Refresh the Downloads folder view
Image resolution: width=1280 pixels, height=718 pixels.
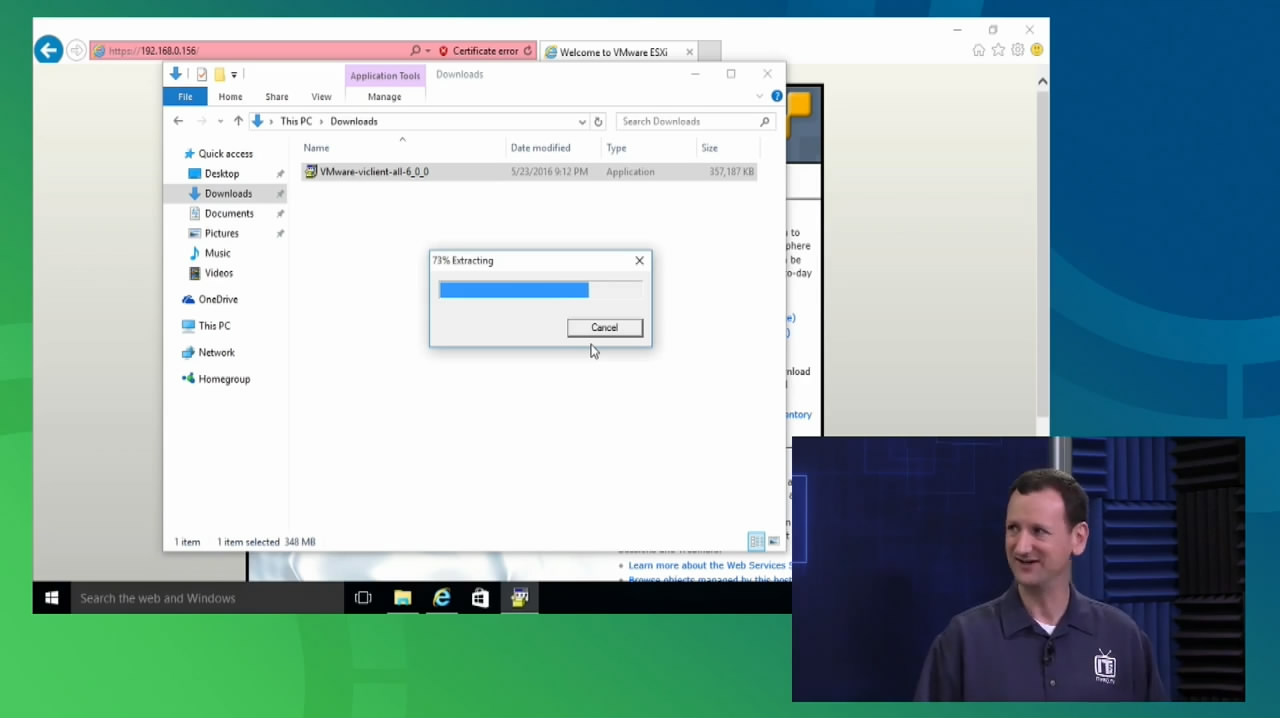pyautogui.click(x=598, y=122)
